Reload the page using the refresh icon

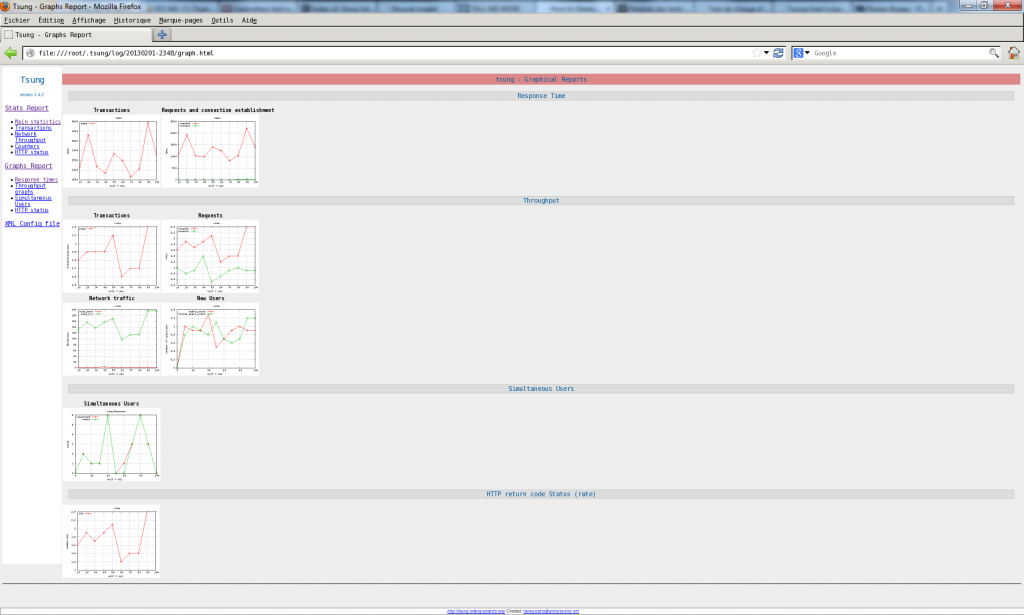[x=778, y=53]
